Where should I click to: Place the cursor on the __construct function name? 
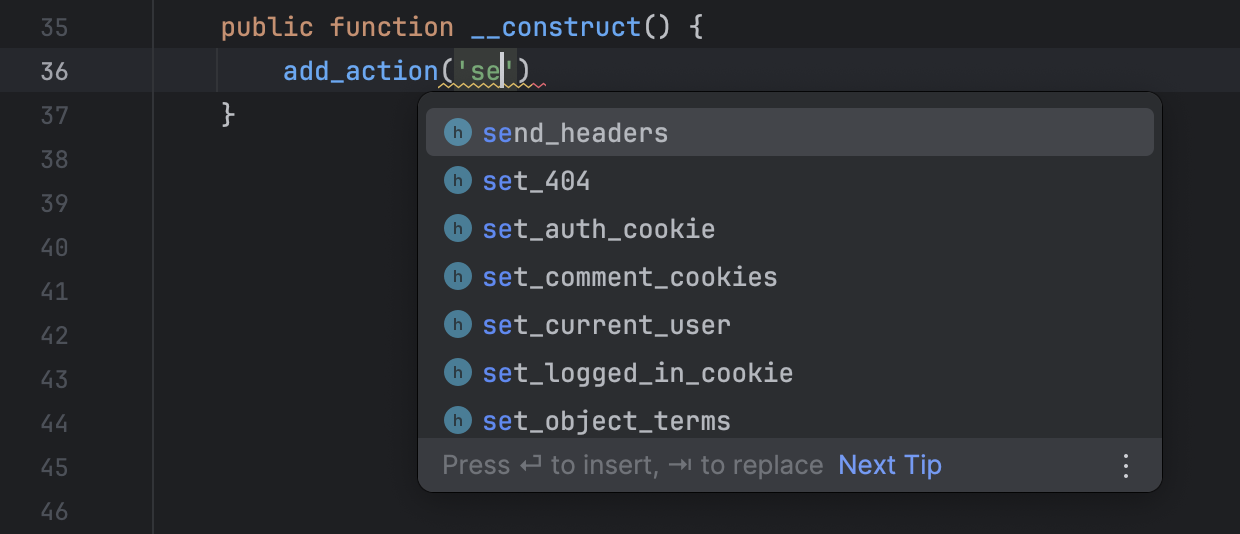point(555,27)
